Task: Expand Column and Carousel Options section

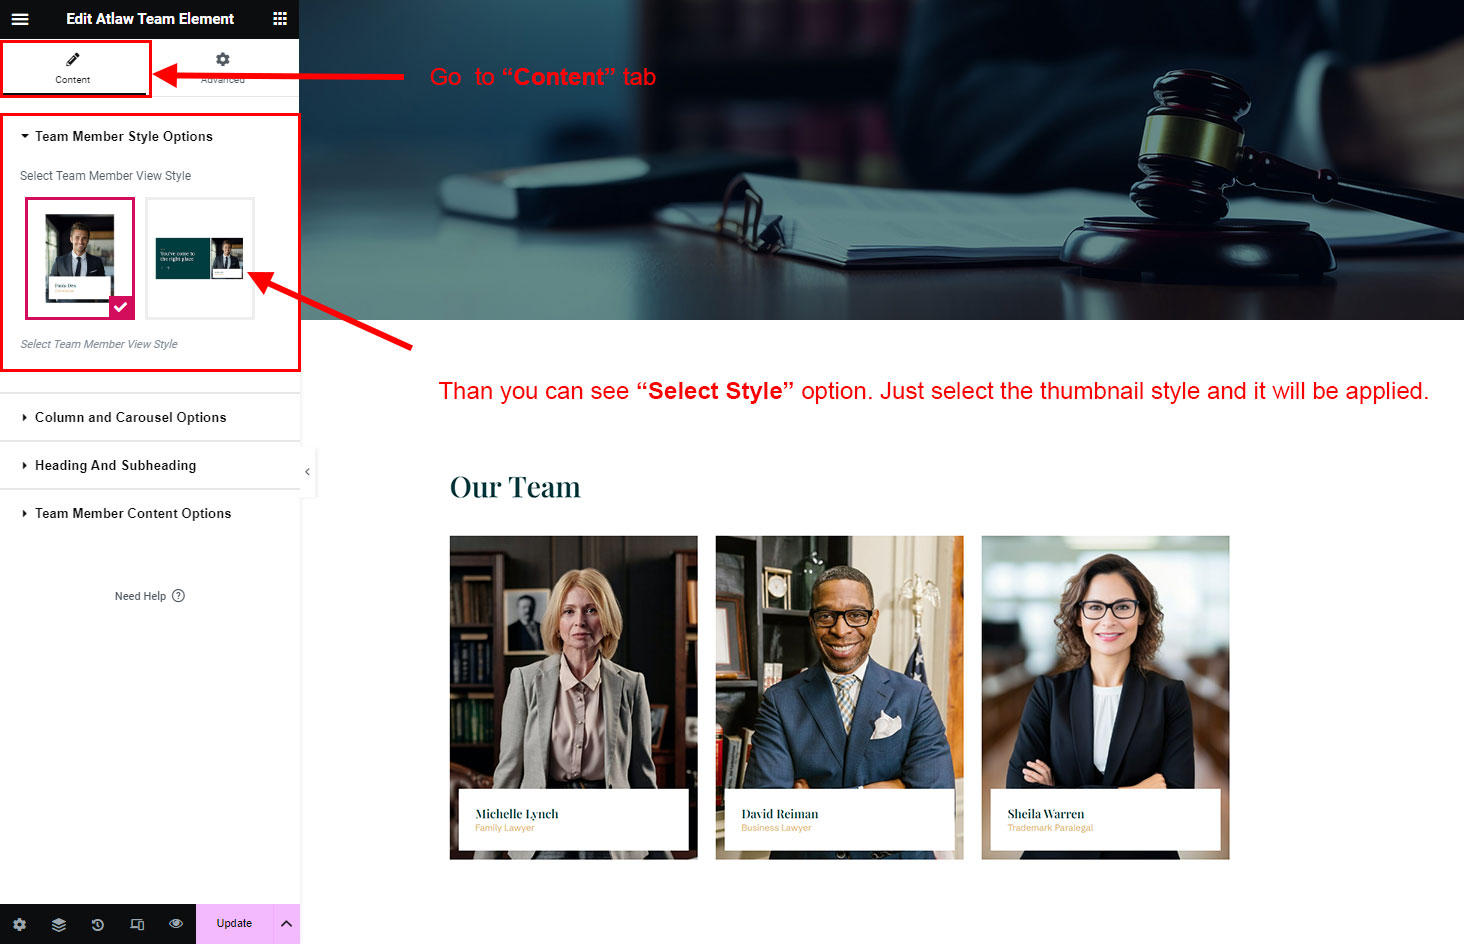Action: pyautogui.click(x=150, y=417)
